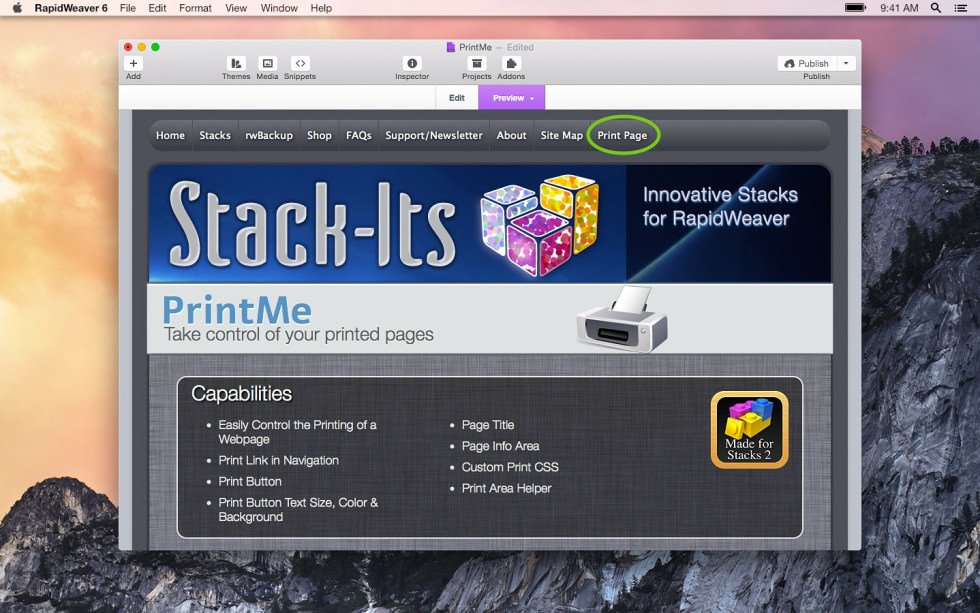980x613 pixels.
Task: Click 'Innovative Stacks for RapidWeaver' text
Action: (x=720, y=207)
